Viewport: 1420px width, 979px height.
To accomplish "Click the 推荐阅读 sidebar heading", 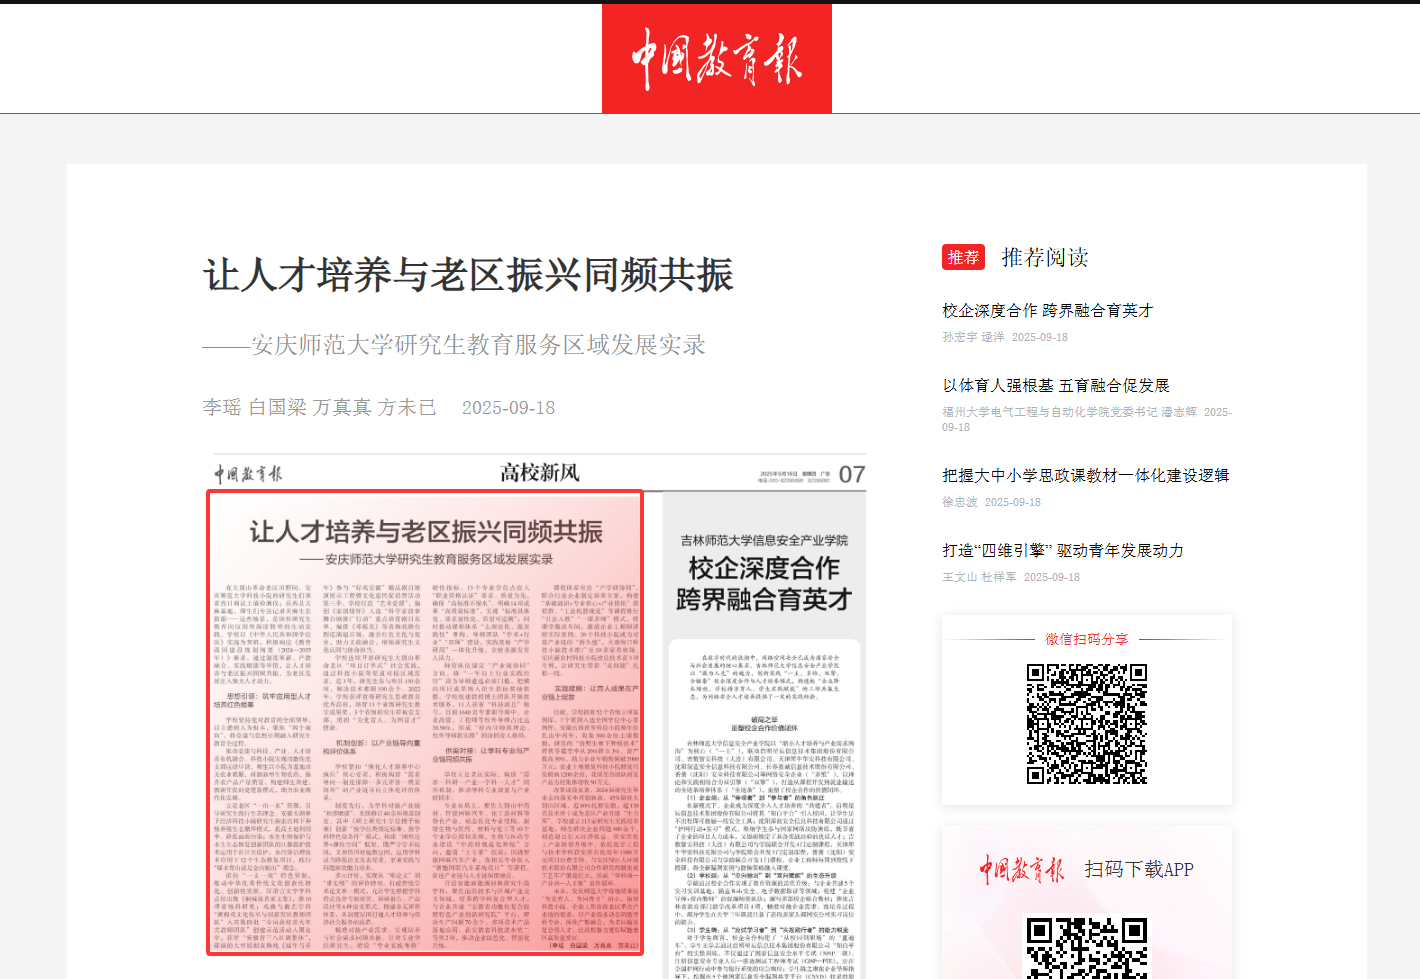I will coord(1044,257).
